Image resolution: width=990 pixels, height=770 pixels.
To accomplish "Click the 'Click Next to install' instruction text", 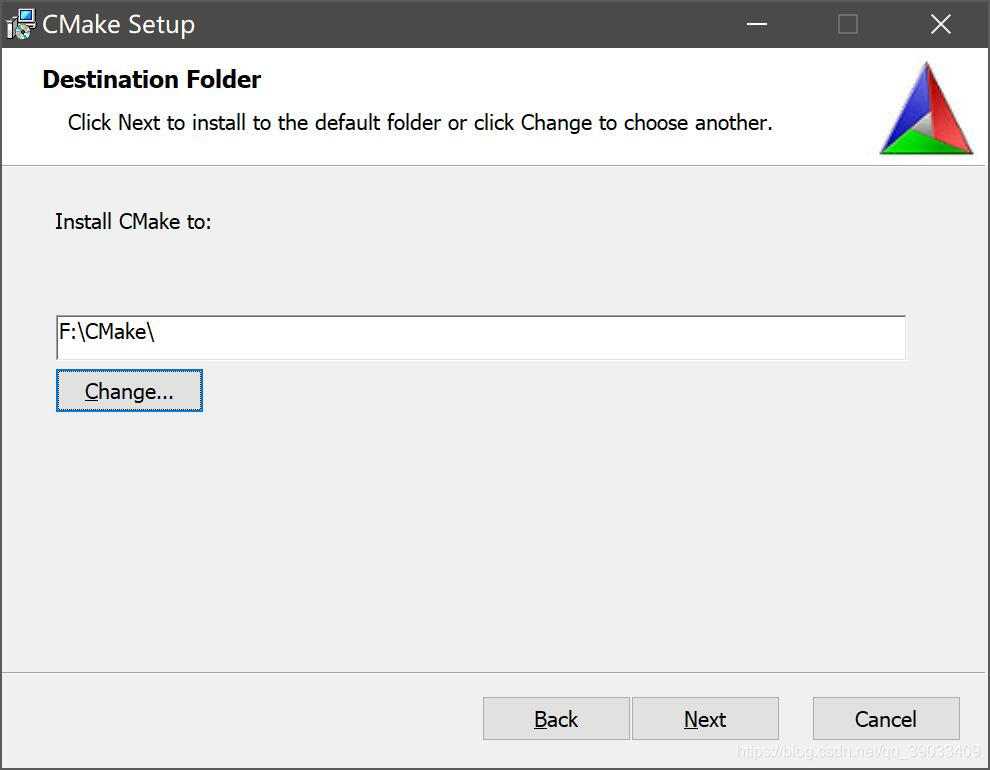I will click(x=420, y=122).
